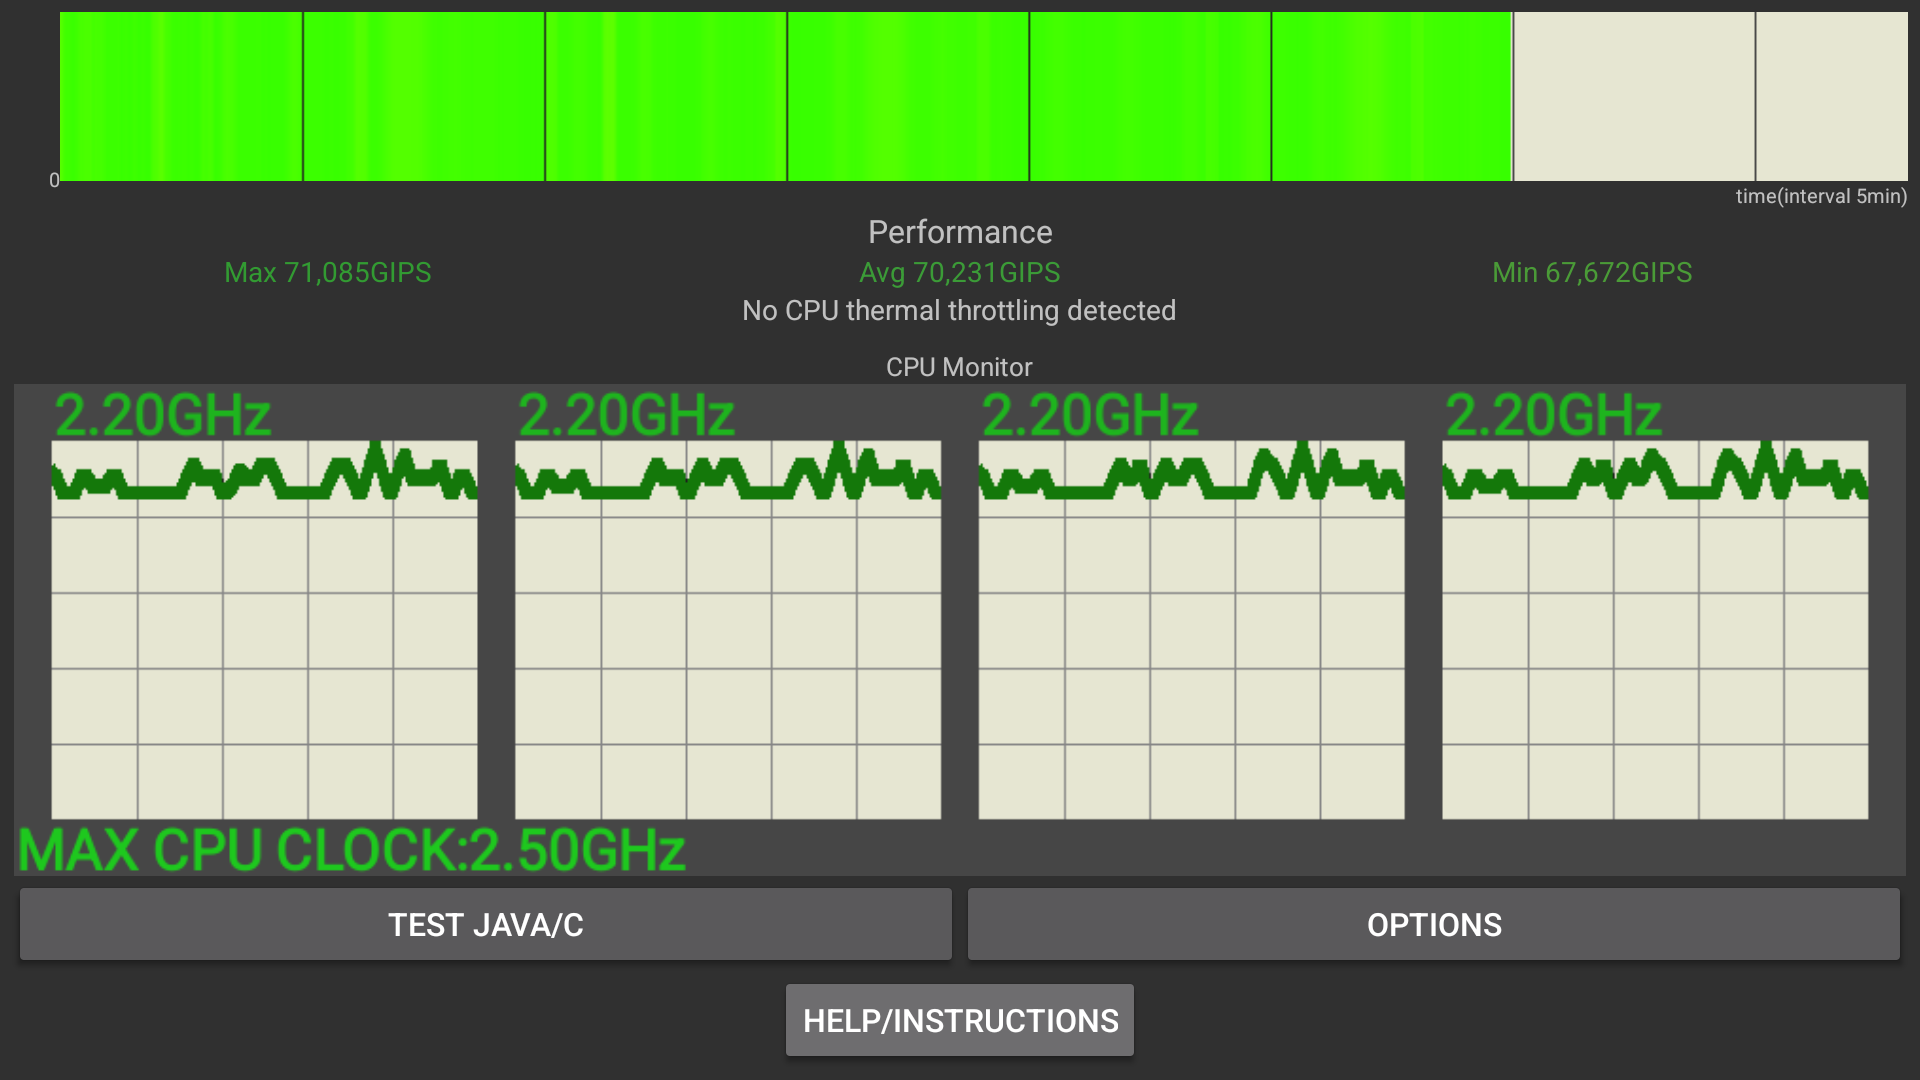Click the Min 67,672GIPS value
The width and height of the screenshot is (1920, 1080).
pos(1592,272)
